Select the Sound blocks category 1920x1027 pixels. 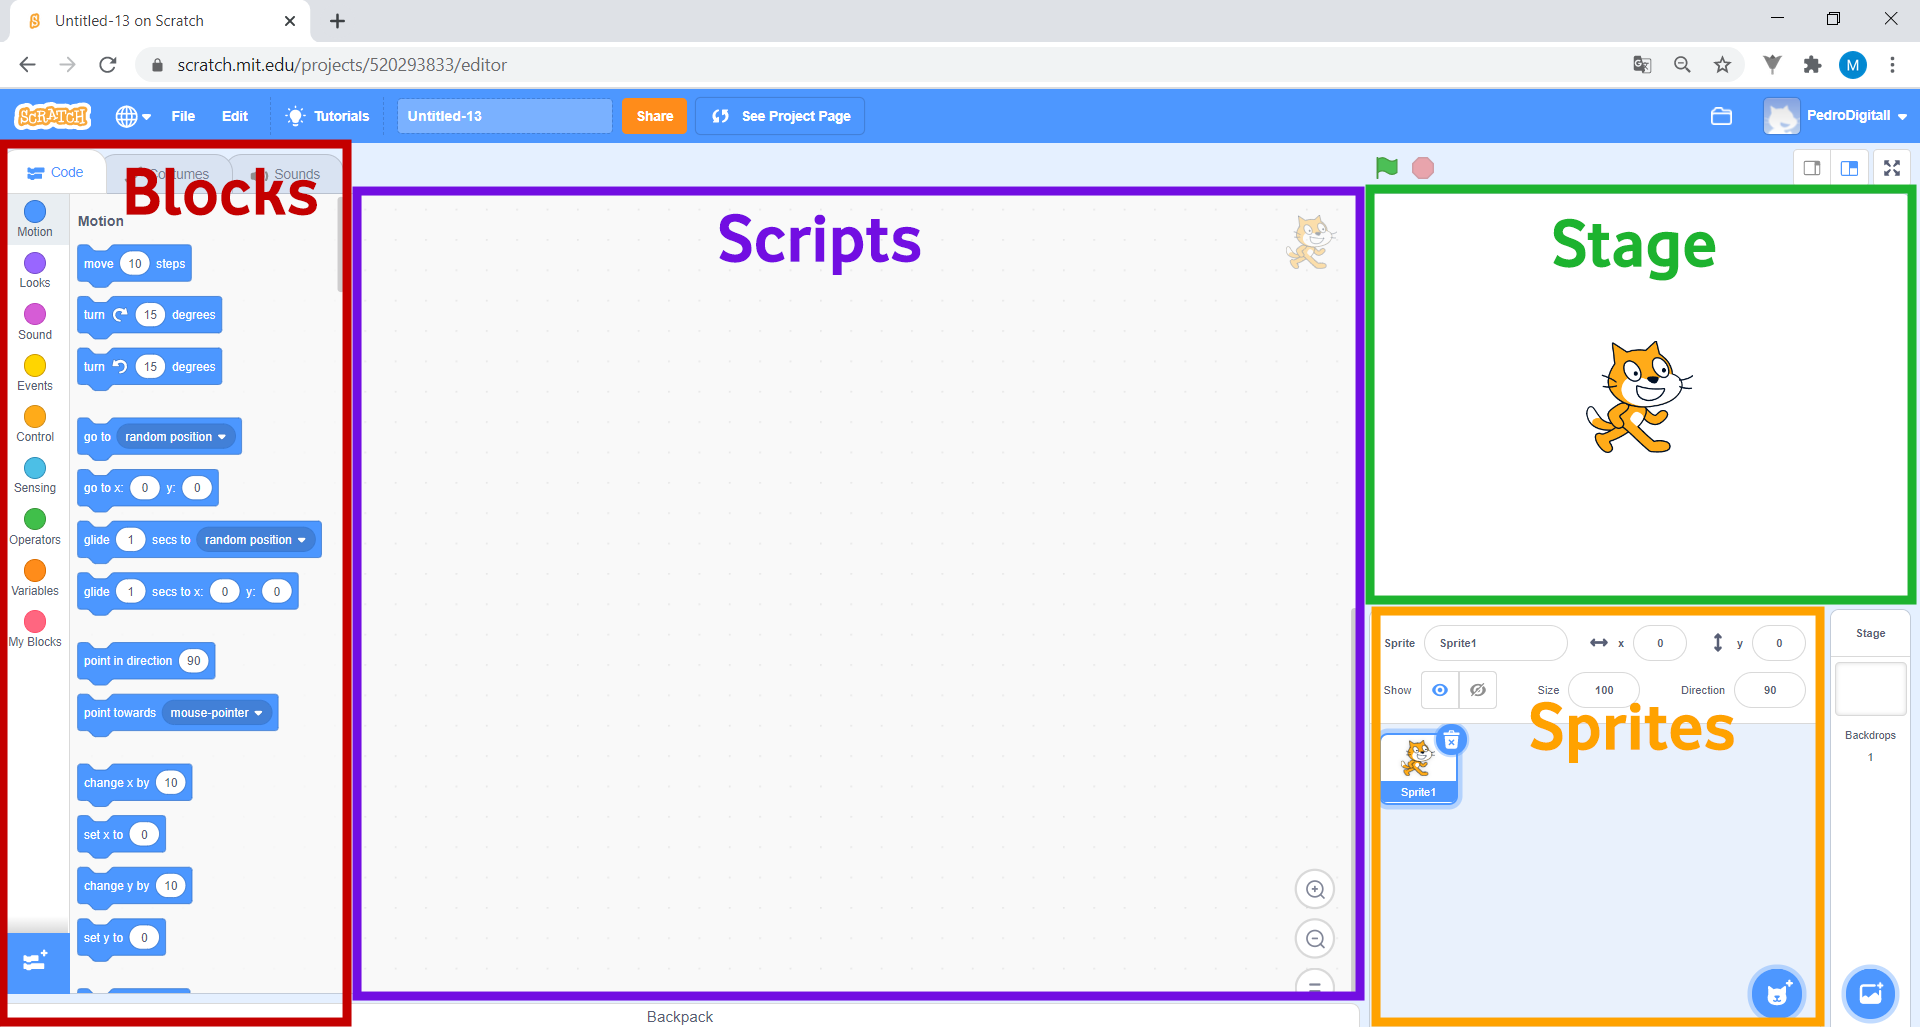[35, 322]
